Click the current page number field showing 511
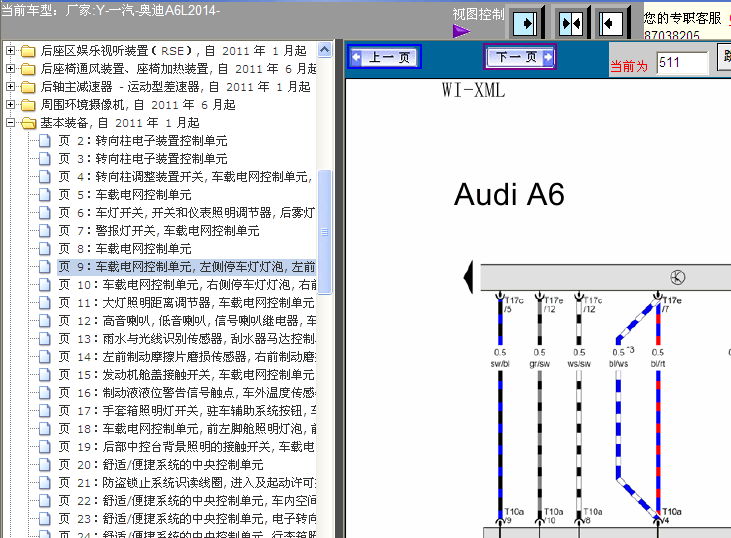The width and height of the screenshot is (731, 538). pos(683,62)
